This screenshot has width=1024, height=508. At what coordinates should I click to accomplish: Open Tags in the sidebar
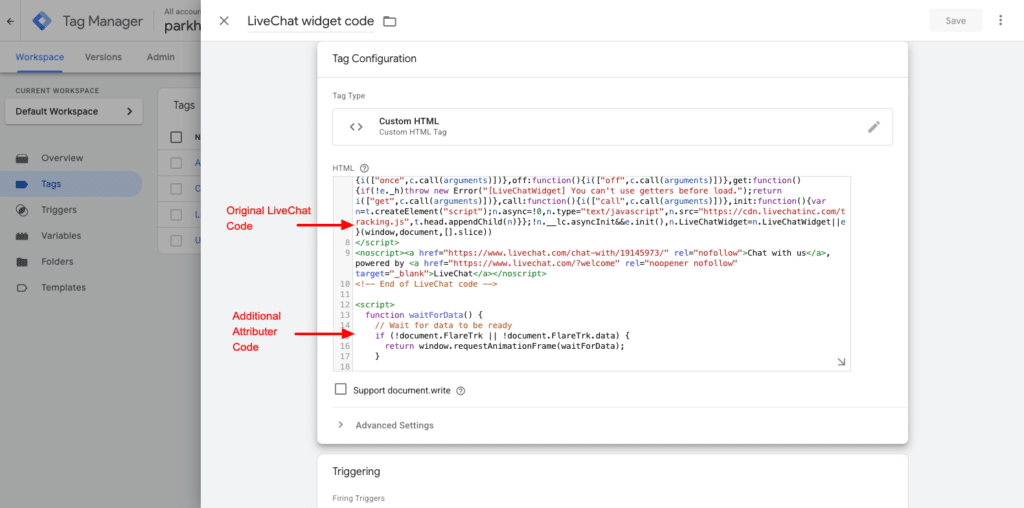coord(71,184)
